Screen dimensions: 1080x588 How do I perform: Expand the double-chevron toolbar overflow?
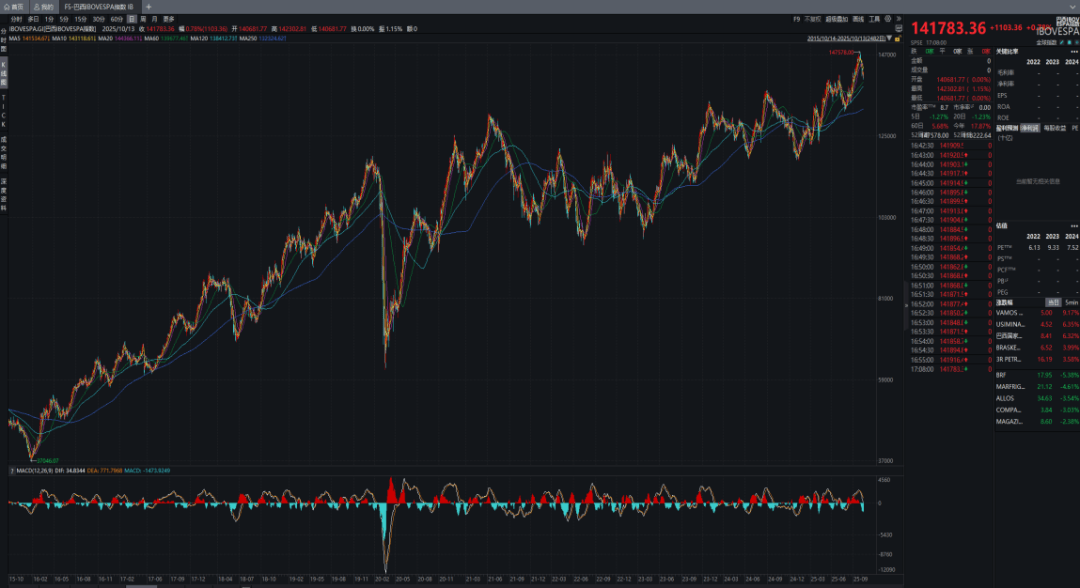click(900, 18)
